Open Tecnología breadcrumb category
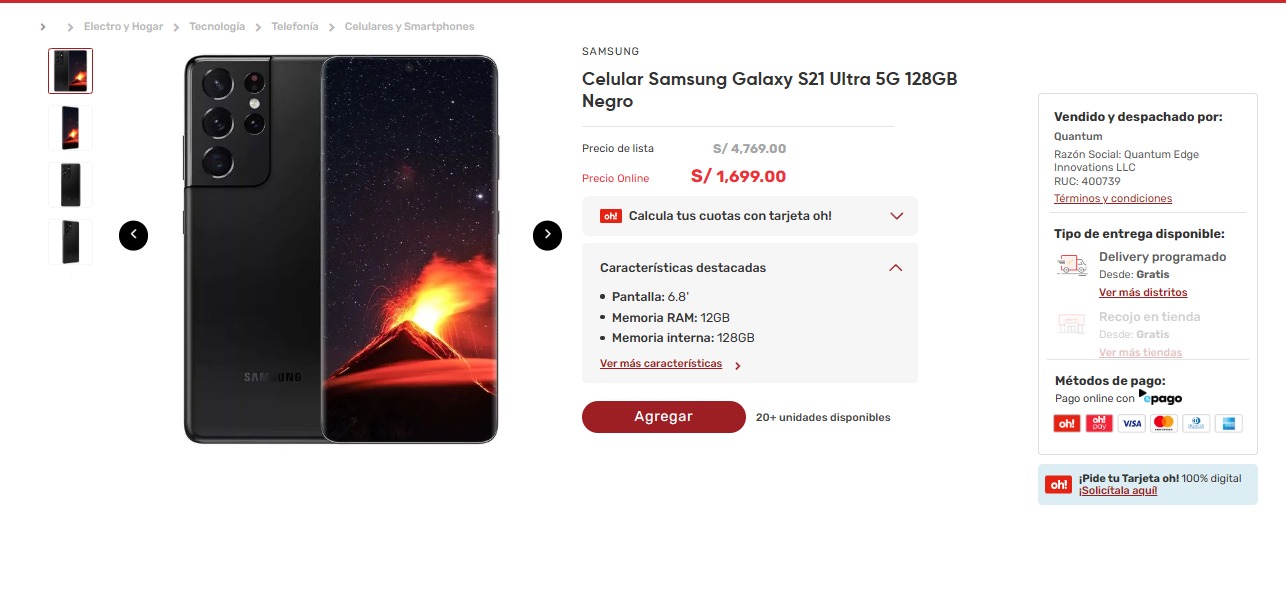Viewport: 1286px width, 601px height. pyautogui.click(x=217, y=27)
